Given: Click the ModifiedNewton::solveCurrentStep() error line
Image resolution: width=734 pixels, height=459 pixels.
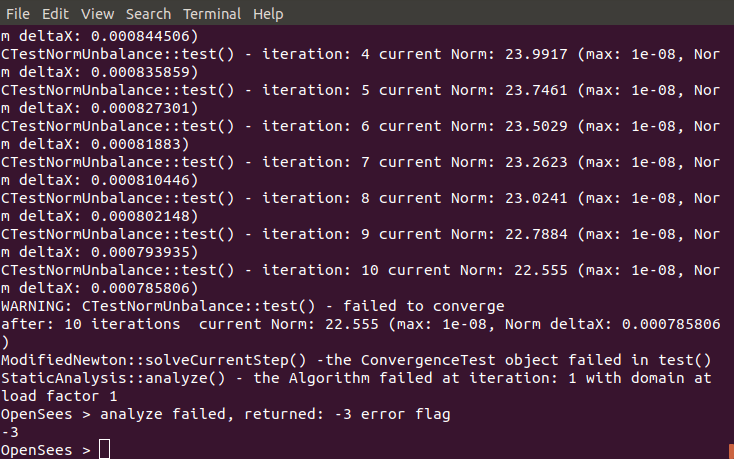Looking at the screenshot, I should click(357, 360).
